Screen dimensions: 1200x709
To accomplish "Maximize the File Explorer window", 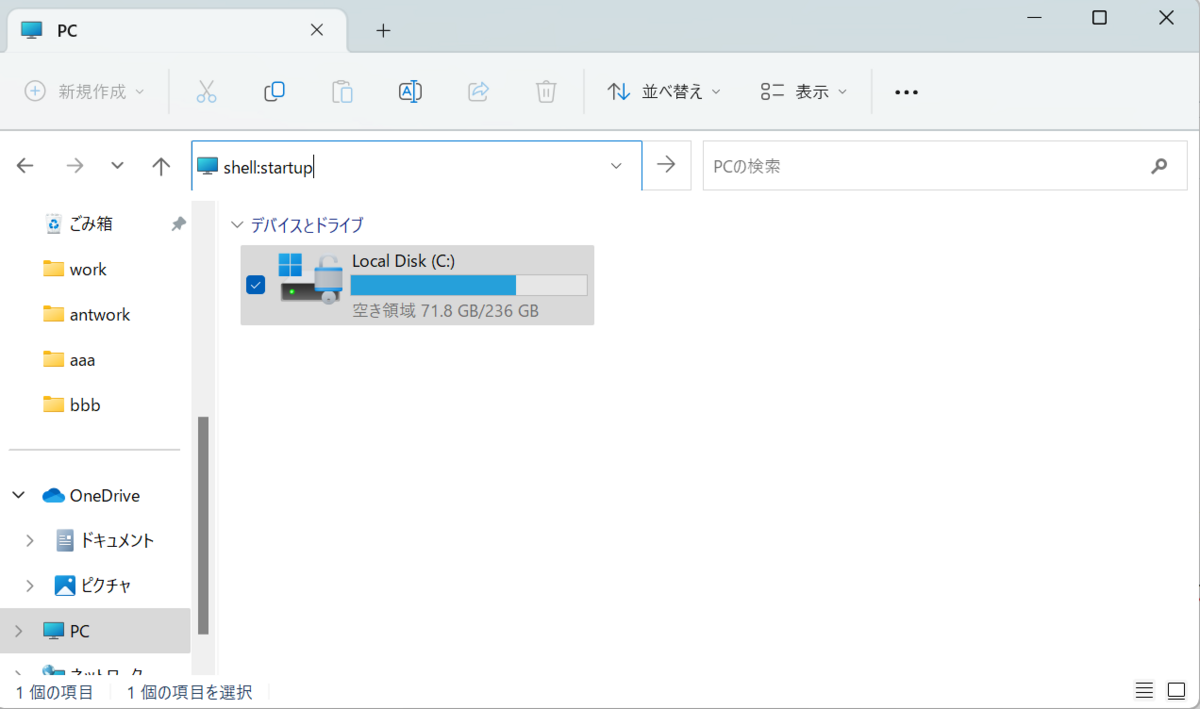I will (1099, 18).
